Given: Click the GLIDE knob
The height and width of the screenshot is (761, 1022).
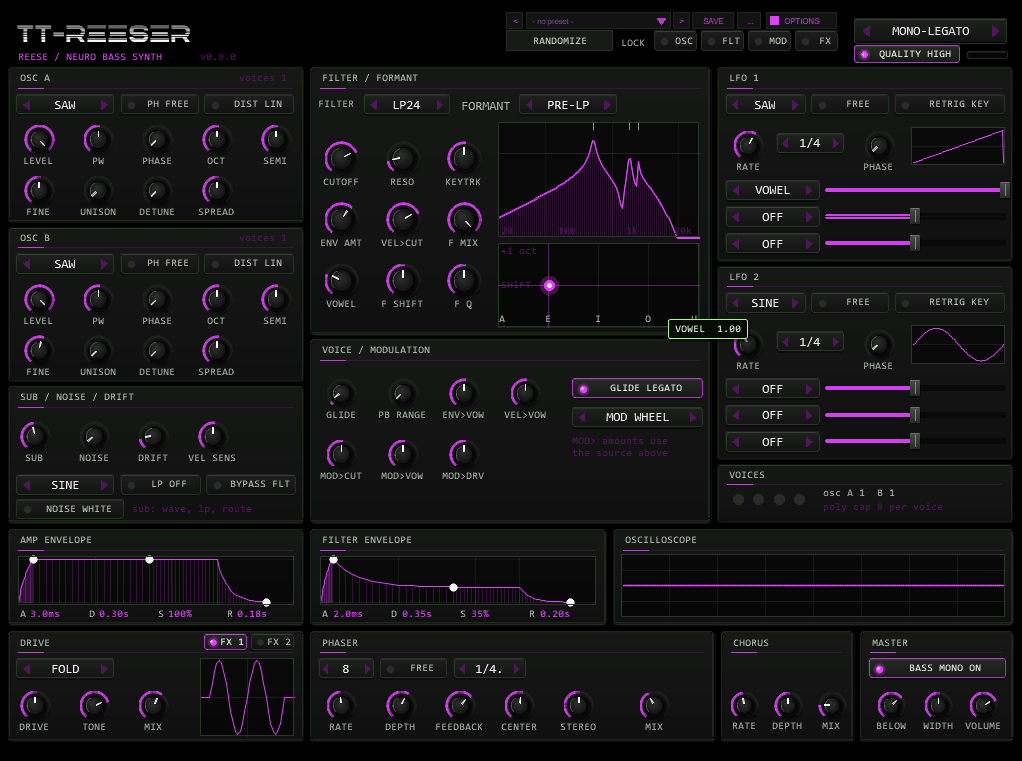Looking at the screenshot, I should tap(340, 393).
